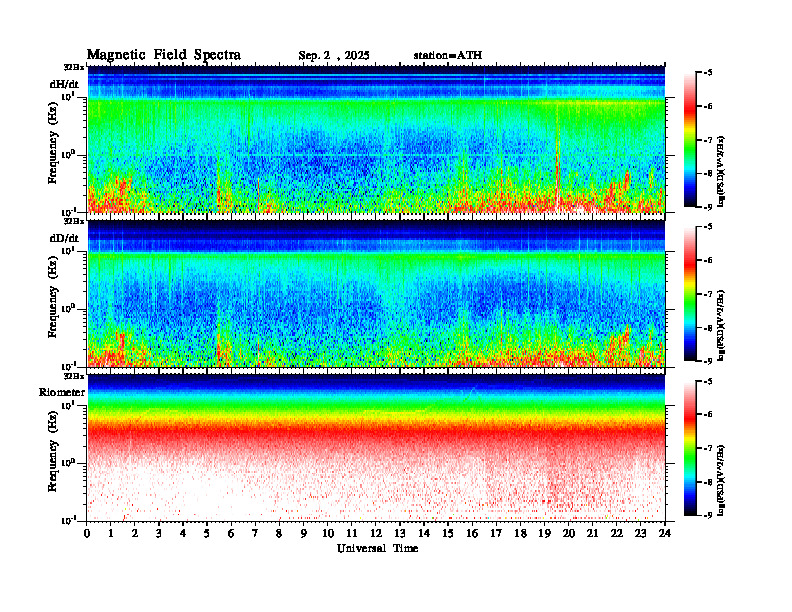Click hour "0" on the Universal Time axis
This screenshot has width=792, height=612.
(87, 533)
